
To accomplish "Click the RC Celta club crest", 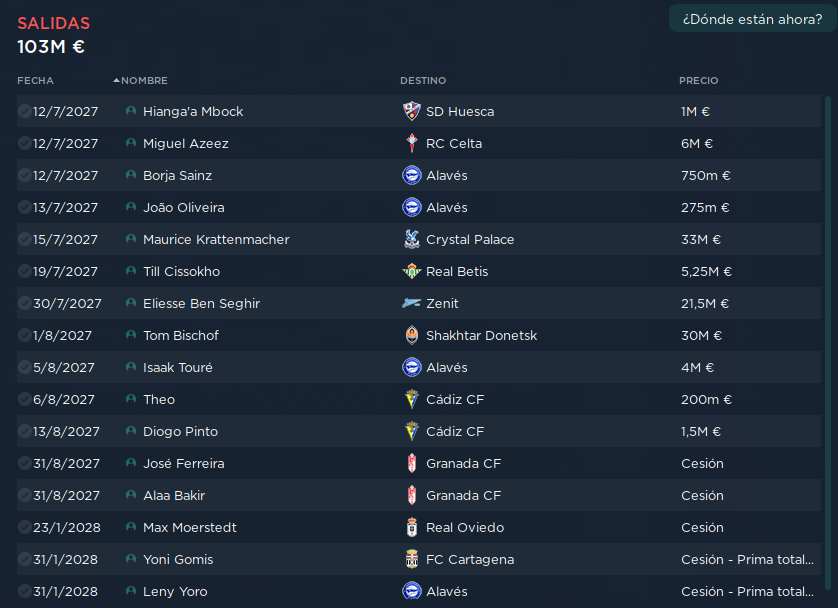I will click(412, 143).
